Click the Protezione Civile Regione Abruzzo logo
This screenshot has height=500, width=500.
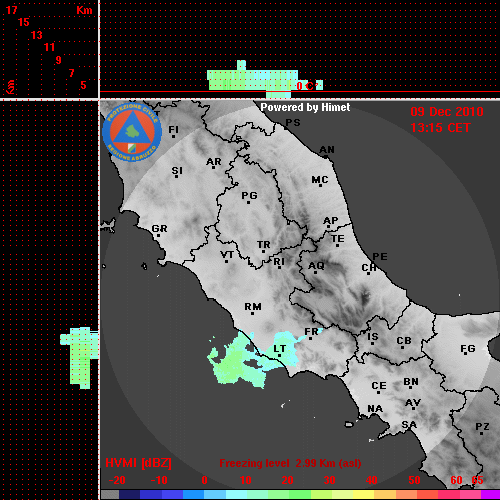pyautogui.click(x=132, y=132)
